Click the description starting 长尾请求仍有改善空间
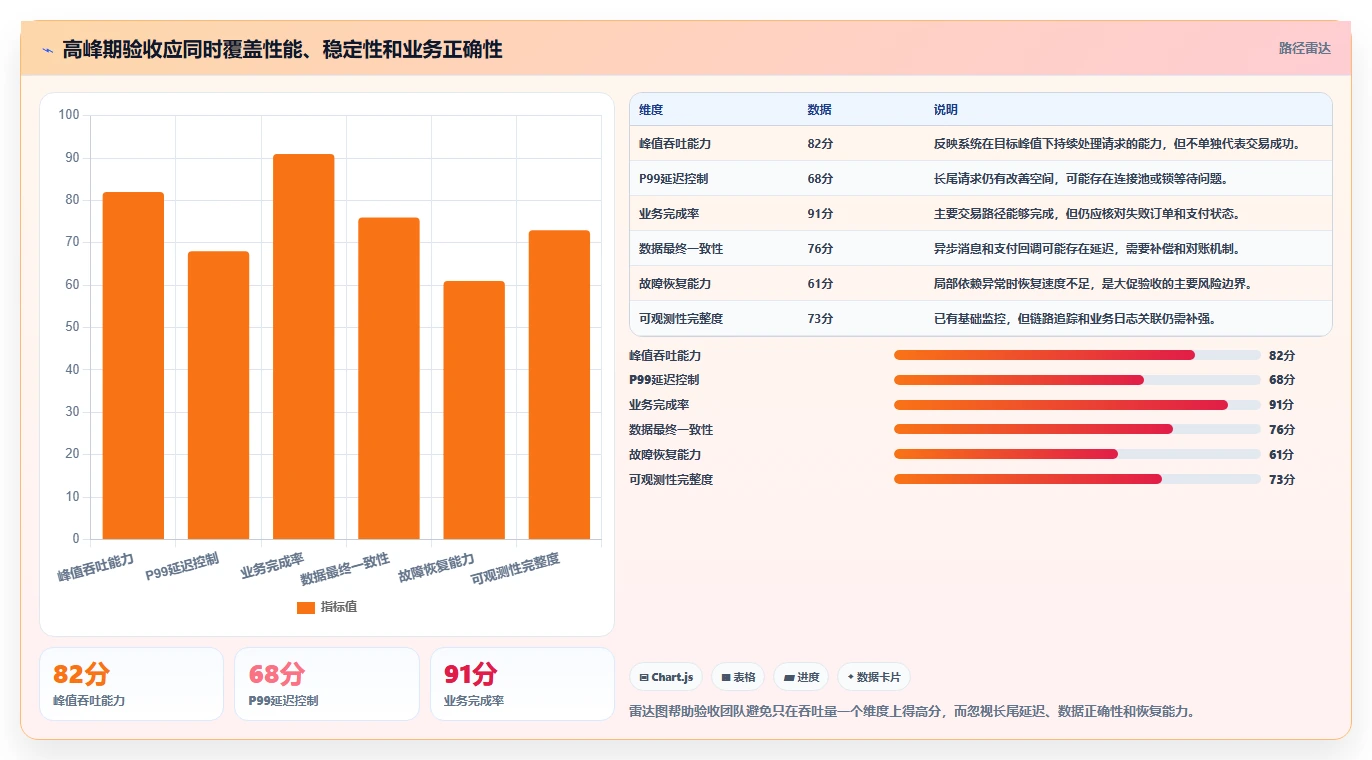 click(1081, 179)
